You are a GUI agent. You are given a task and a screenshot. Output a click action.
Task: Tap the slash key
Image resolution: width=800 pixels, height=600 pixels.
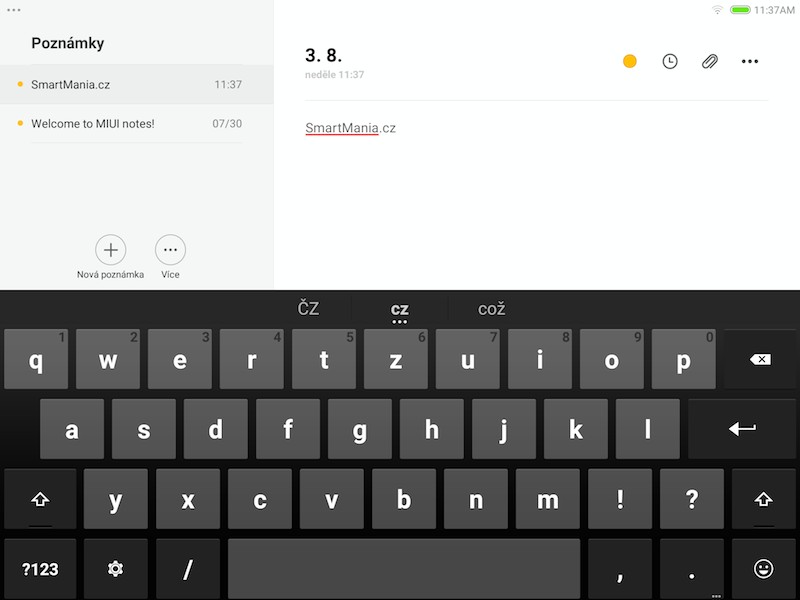188,568
